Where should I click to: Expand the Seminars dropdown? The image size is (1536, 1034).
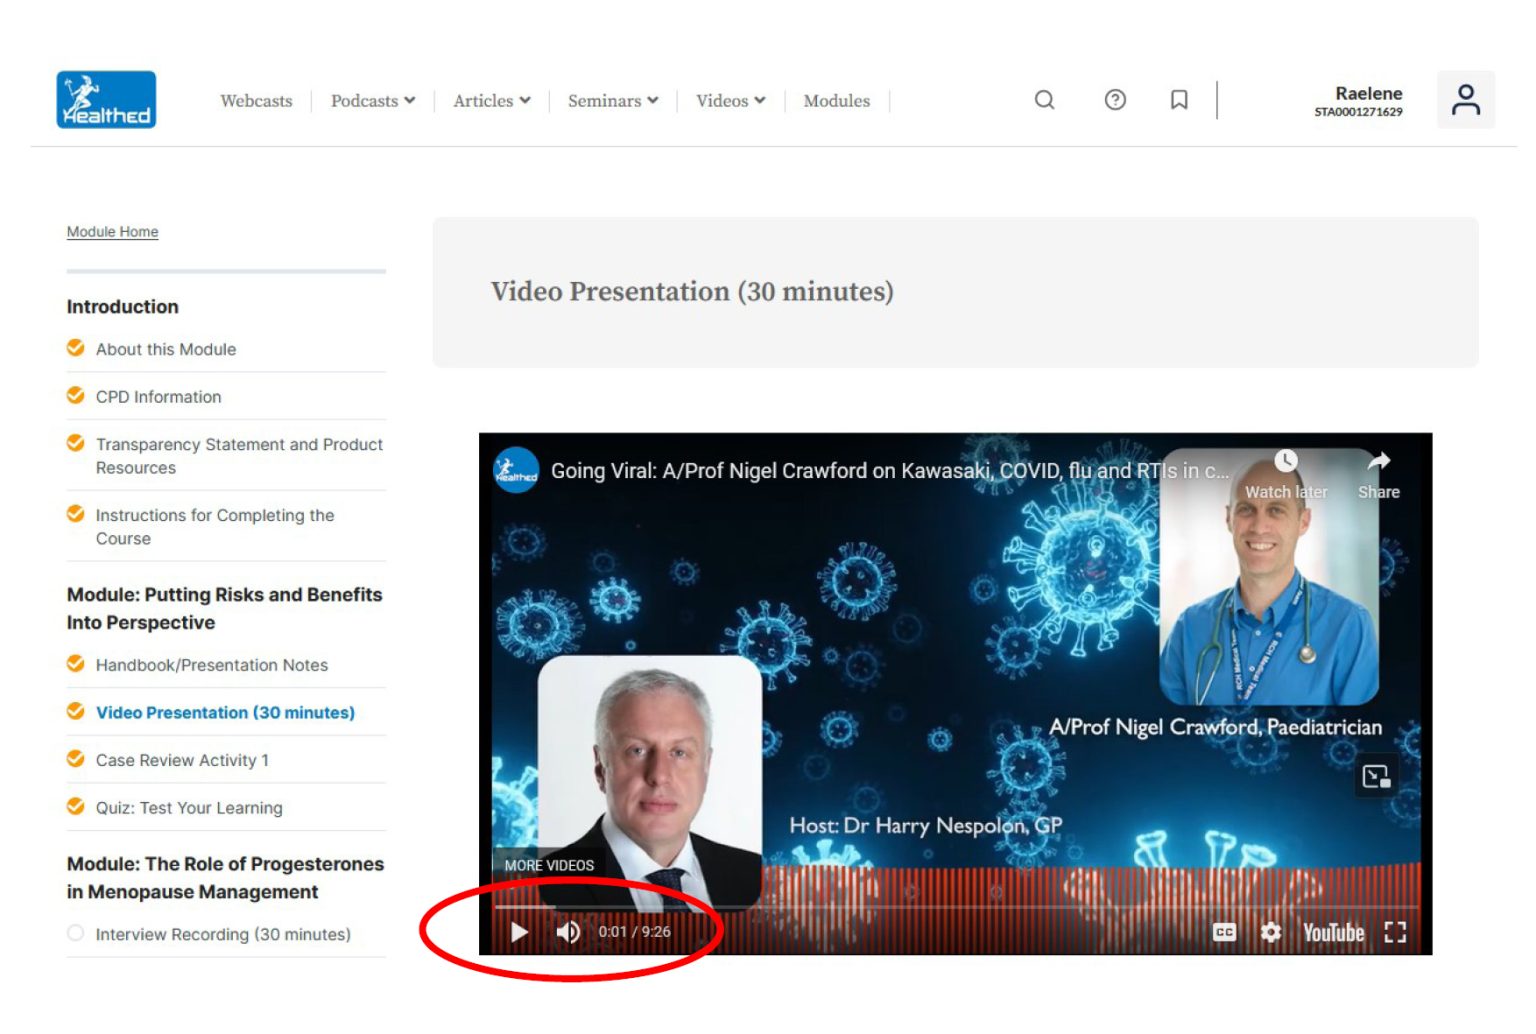click(613, 101)
